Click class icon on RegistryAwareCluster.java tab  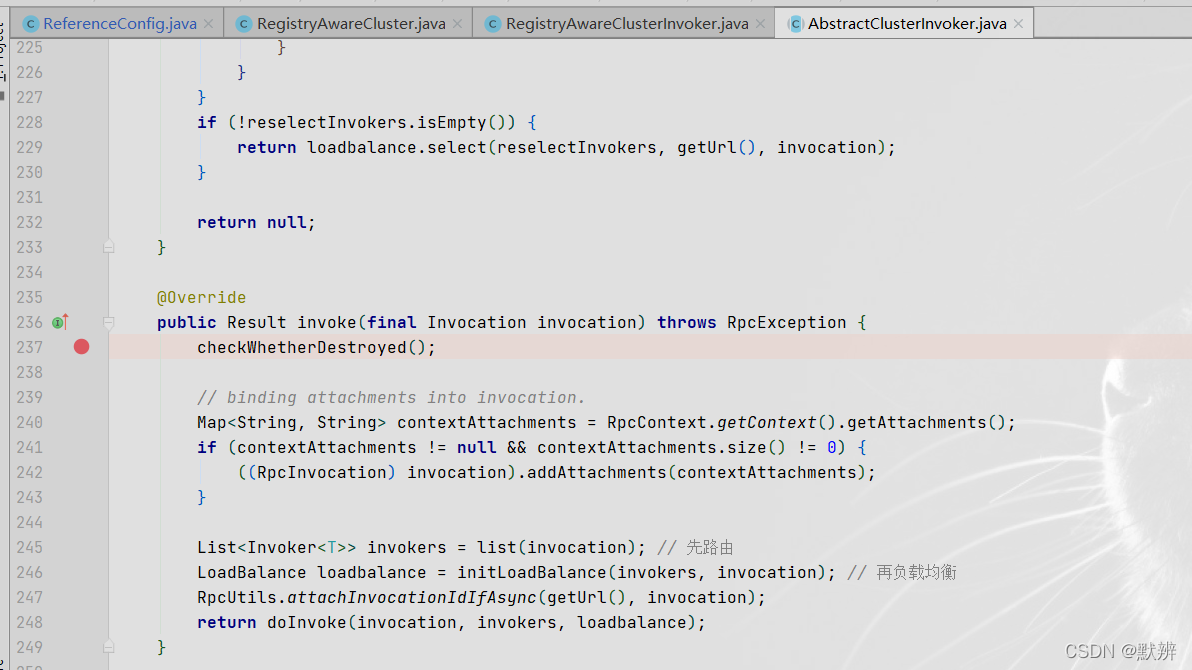click(244, 24)
